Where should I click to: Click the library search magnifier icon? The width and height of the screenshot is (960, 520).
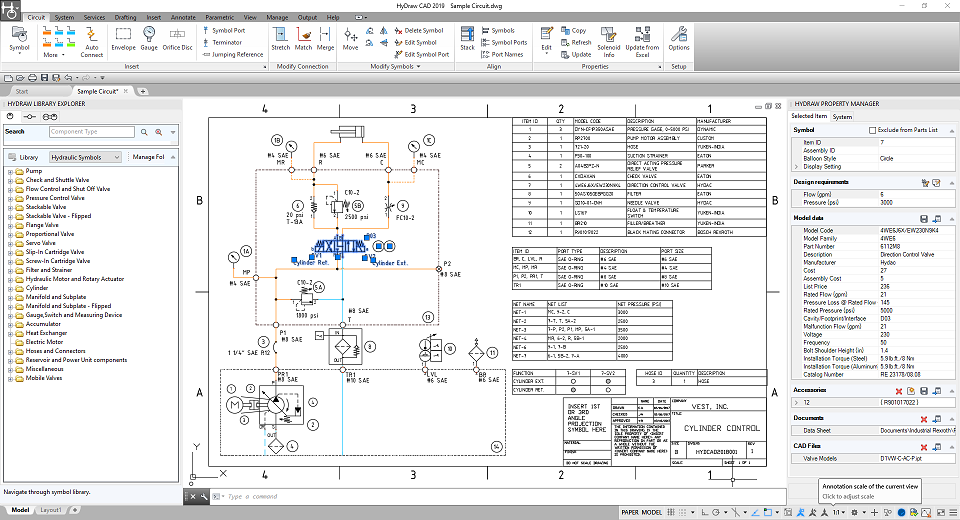tap(144, 132)
